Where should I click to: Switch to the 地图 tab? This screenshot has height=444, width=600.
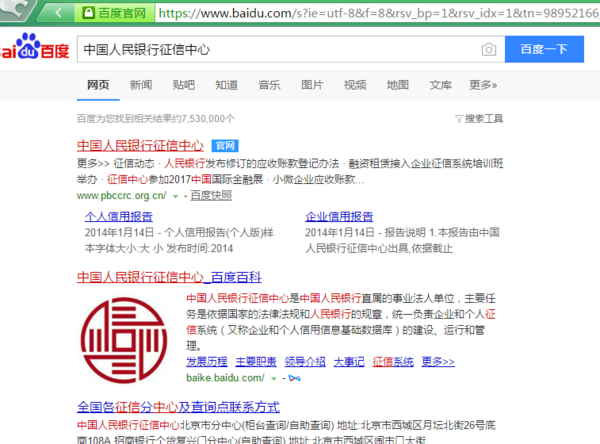[x=398, y=85]
